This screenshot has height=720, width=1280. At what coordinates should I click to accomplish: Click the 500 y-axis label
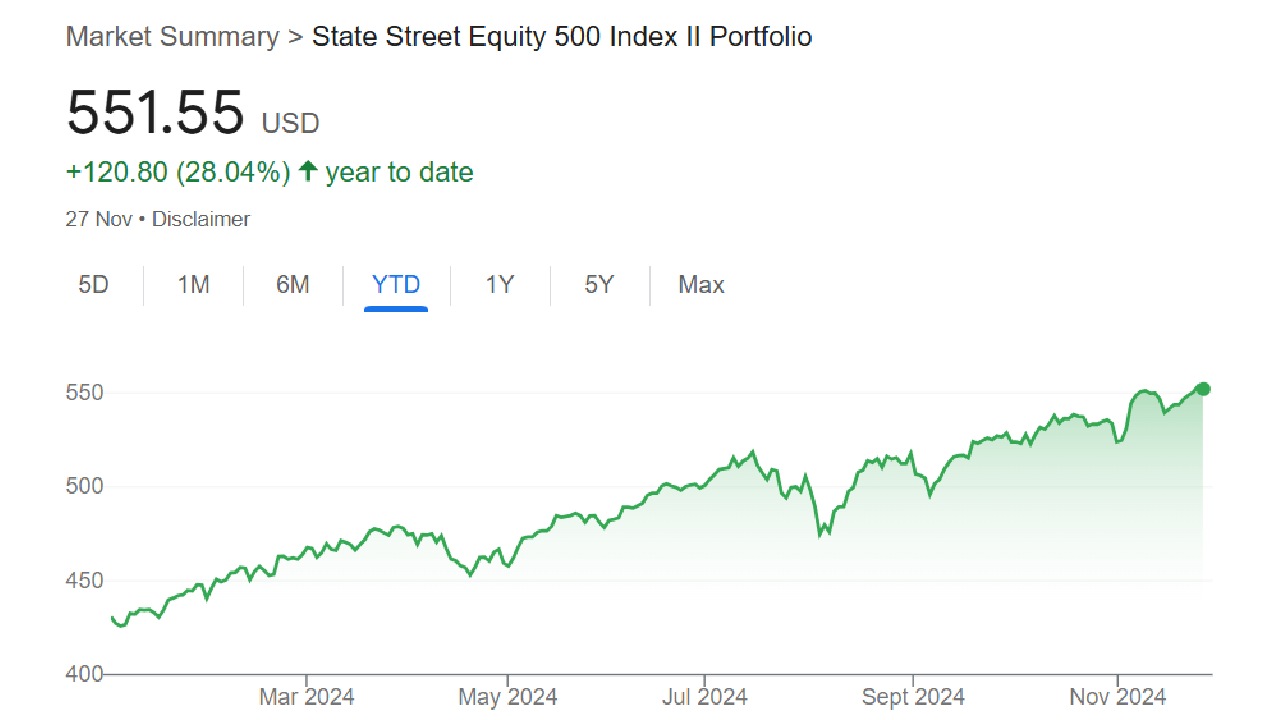click(x=85, y=487)
